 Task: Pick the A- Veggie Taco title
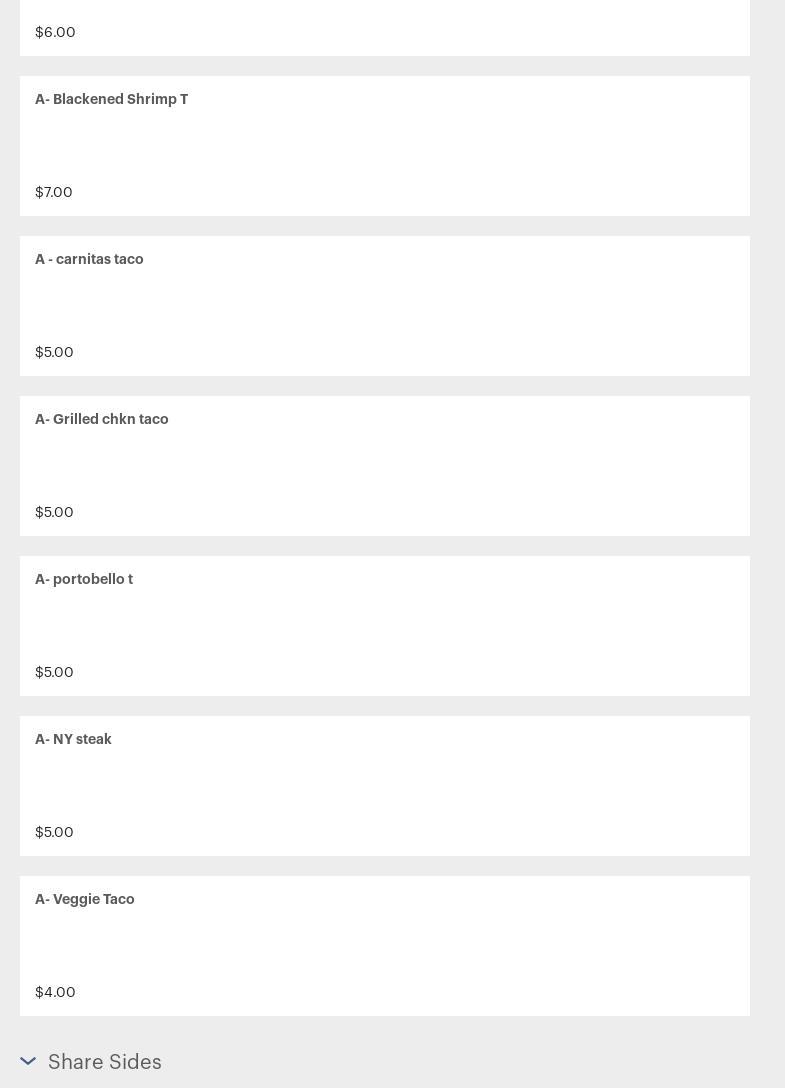coord(85,899)
